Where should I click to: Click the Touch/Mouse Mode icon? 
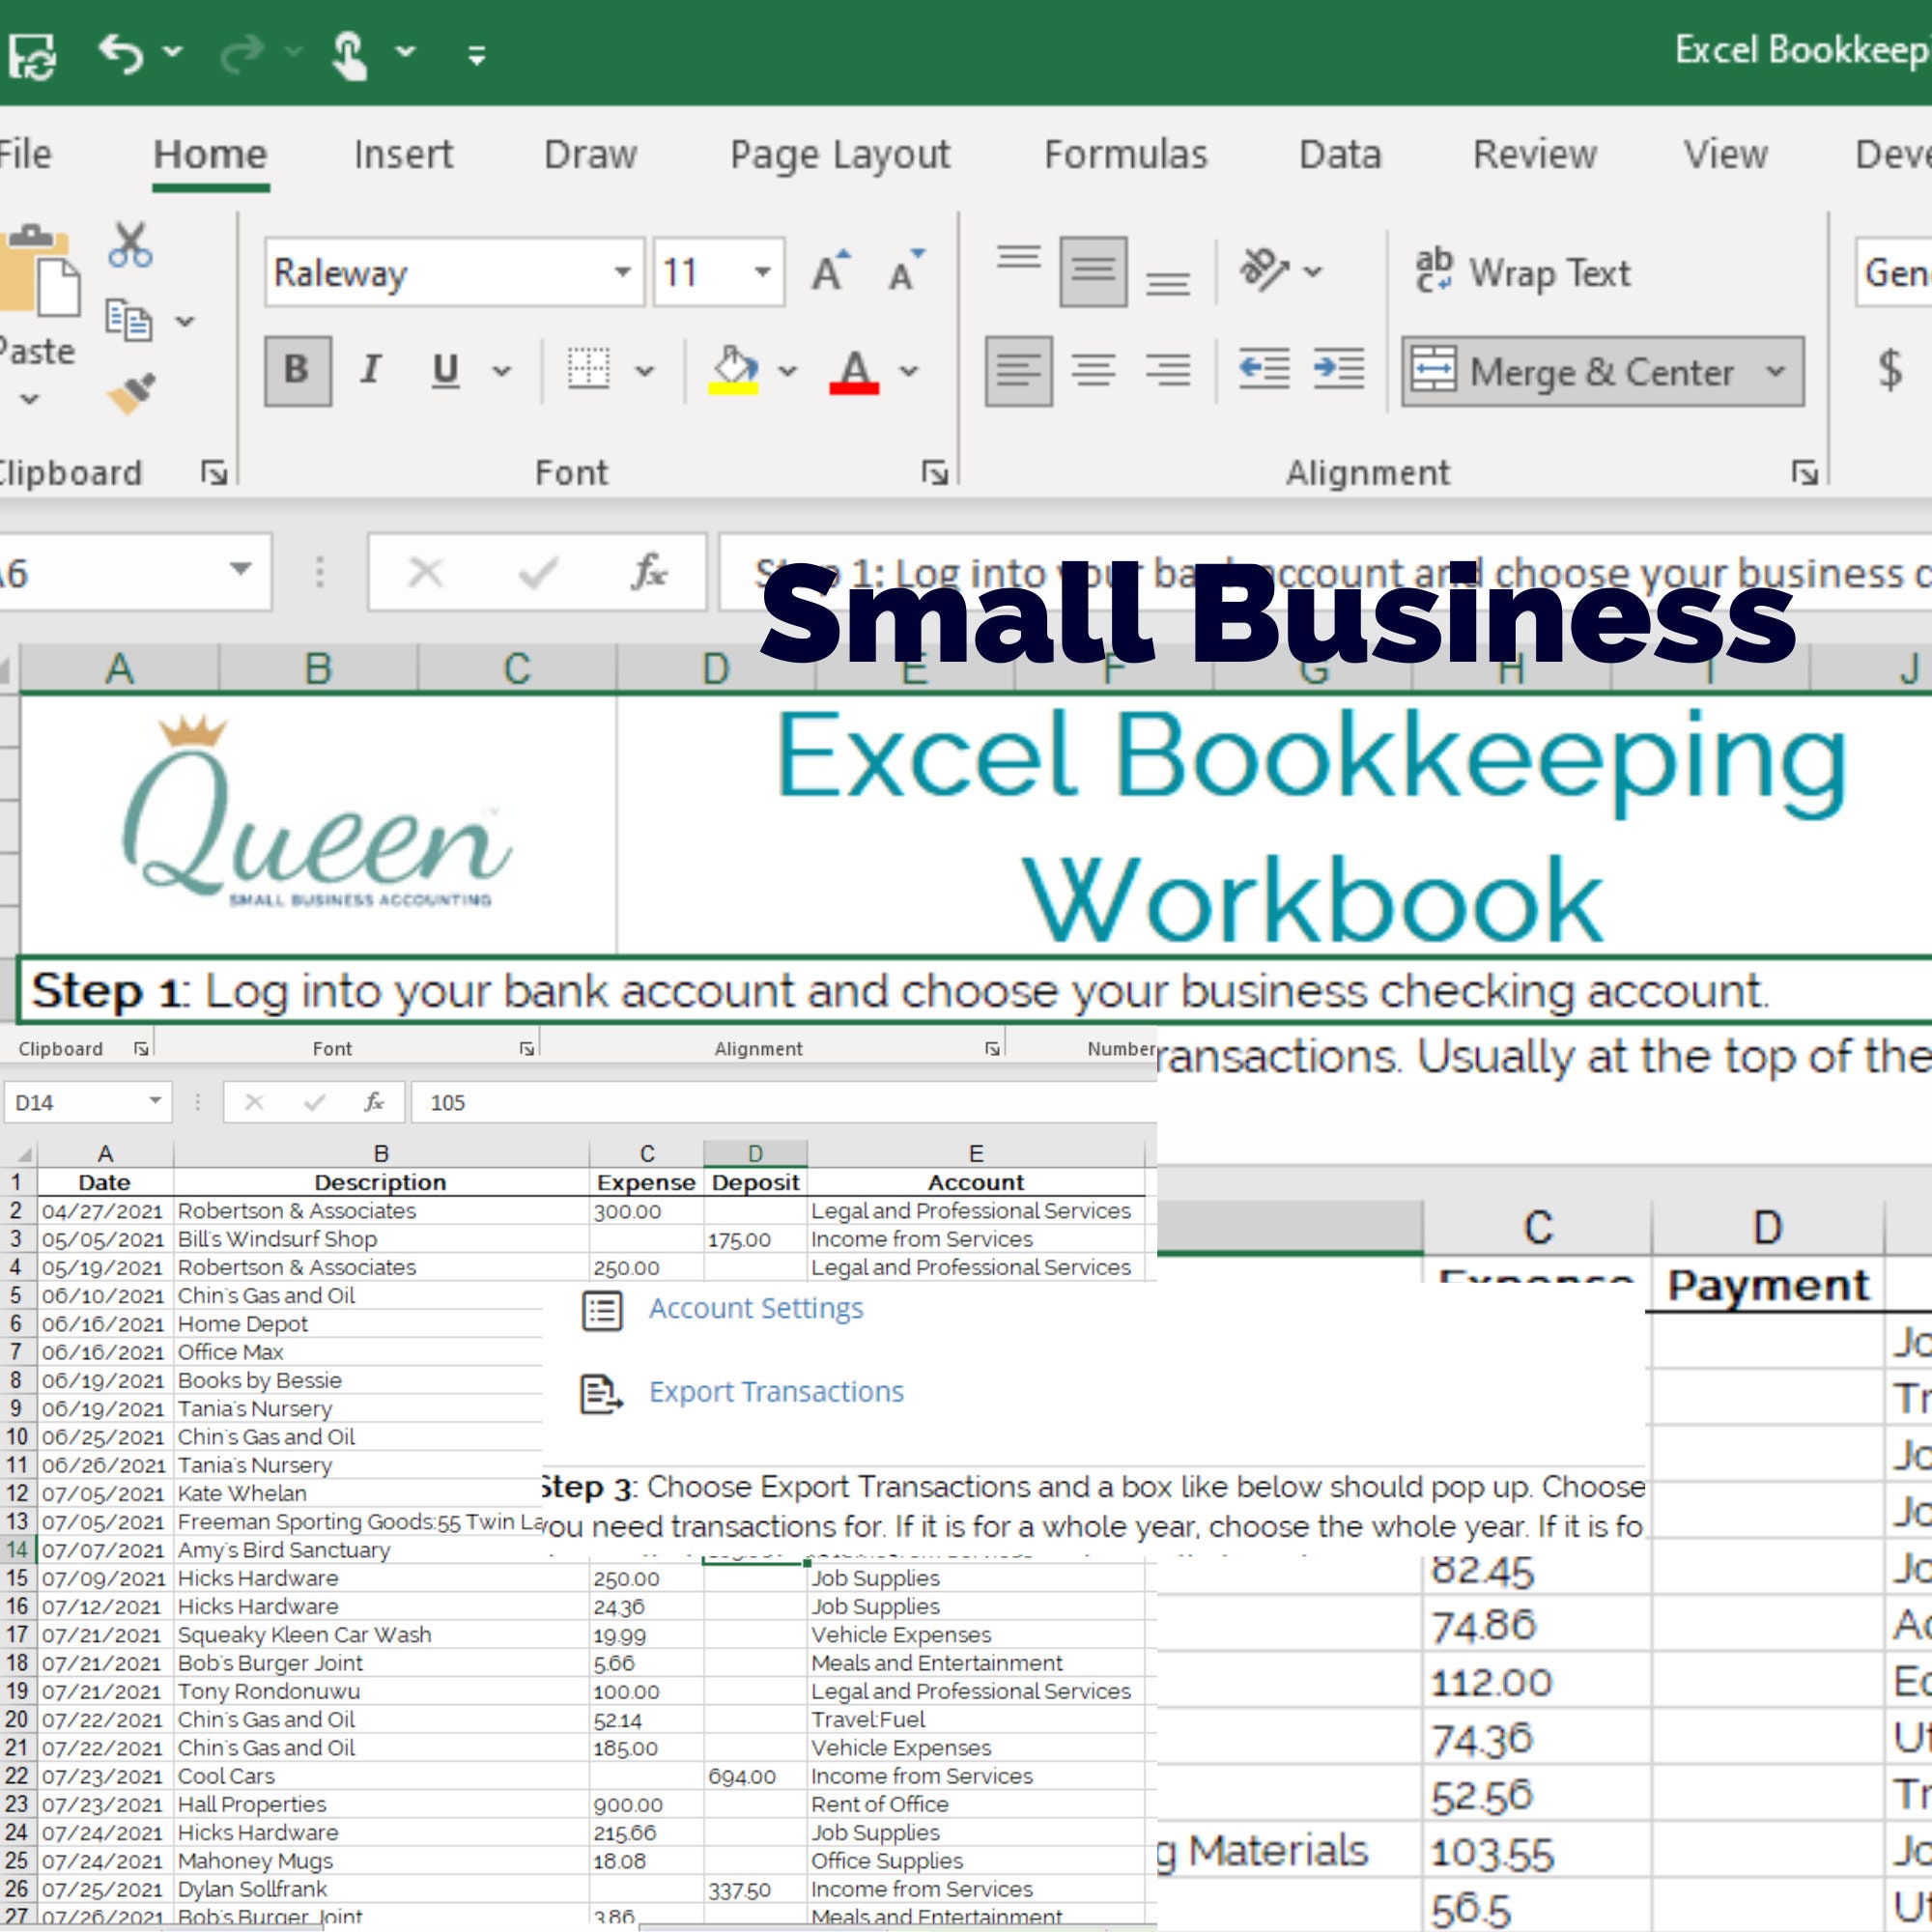tap(350, 54)
